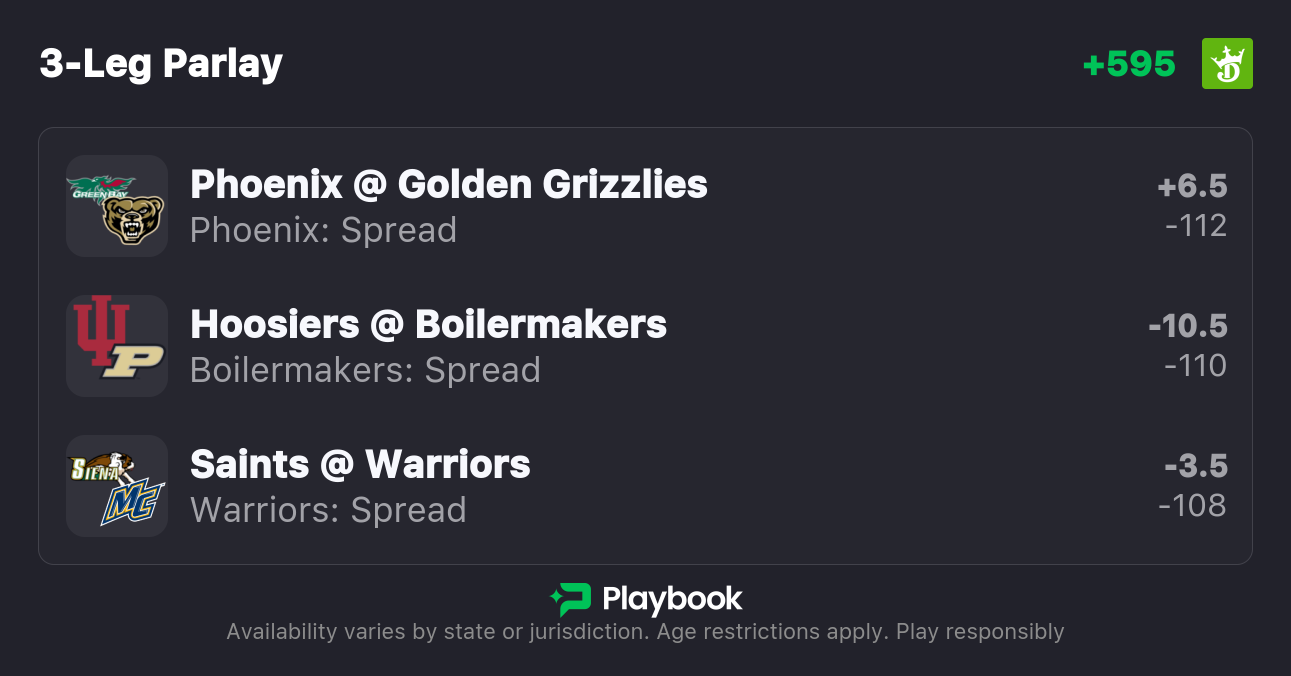
Task: Select the Phoenix @ Golden Grizzlies matchup title
Action: click(x=449, y=184)
